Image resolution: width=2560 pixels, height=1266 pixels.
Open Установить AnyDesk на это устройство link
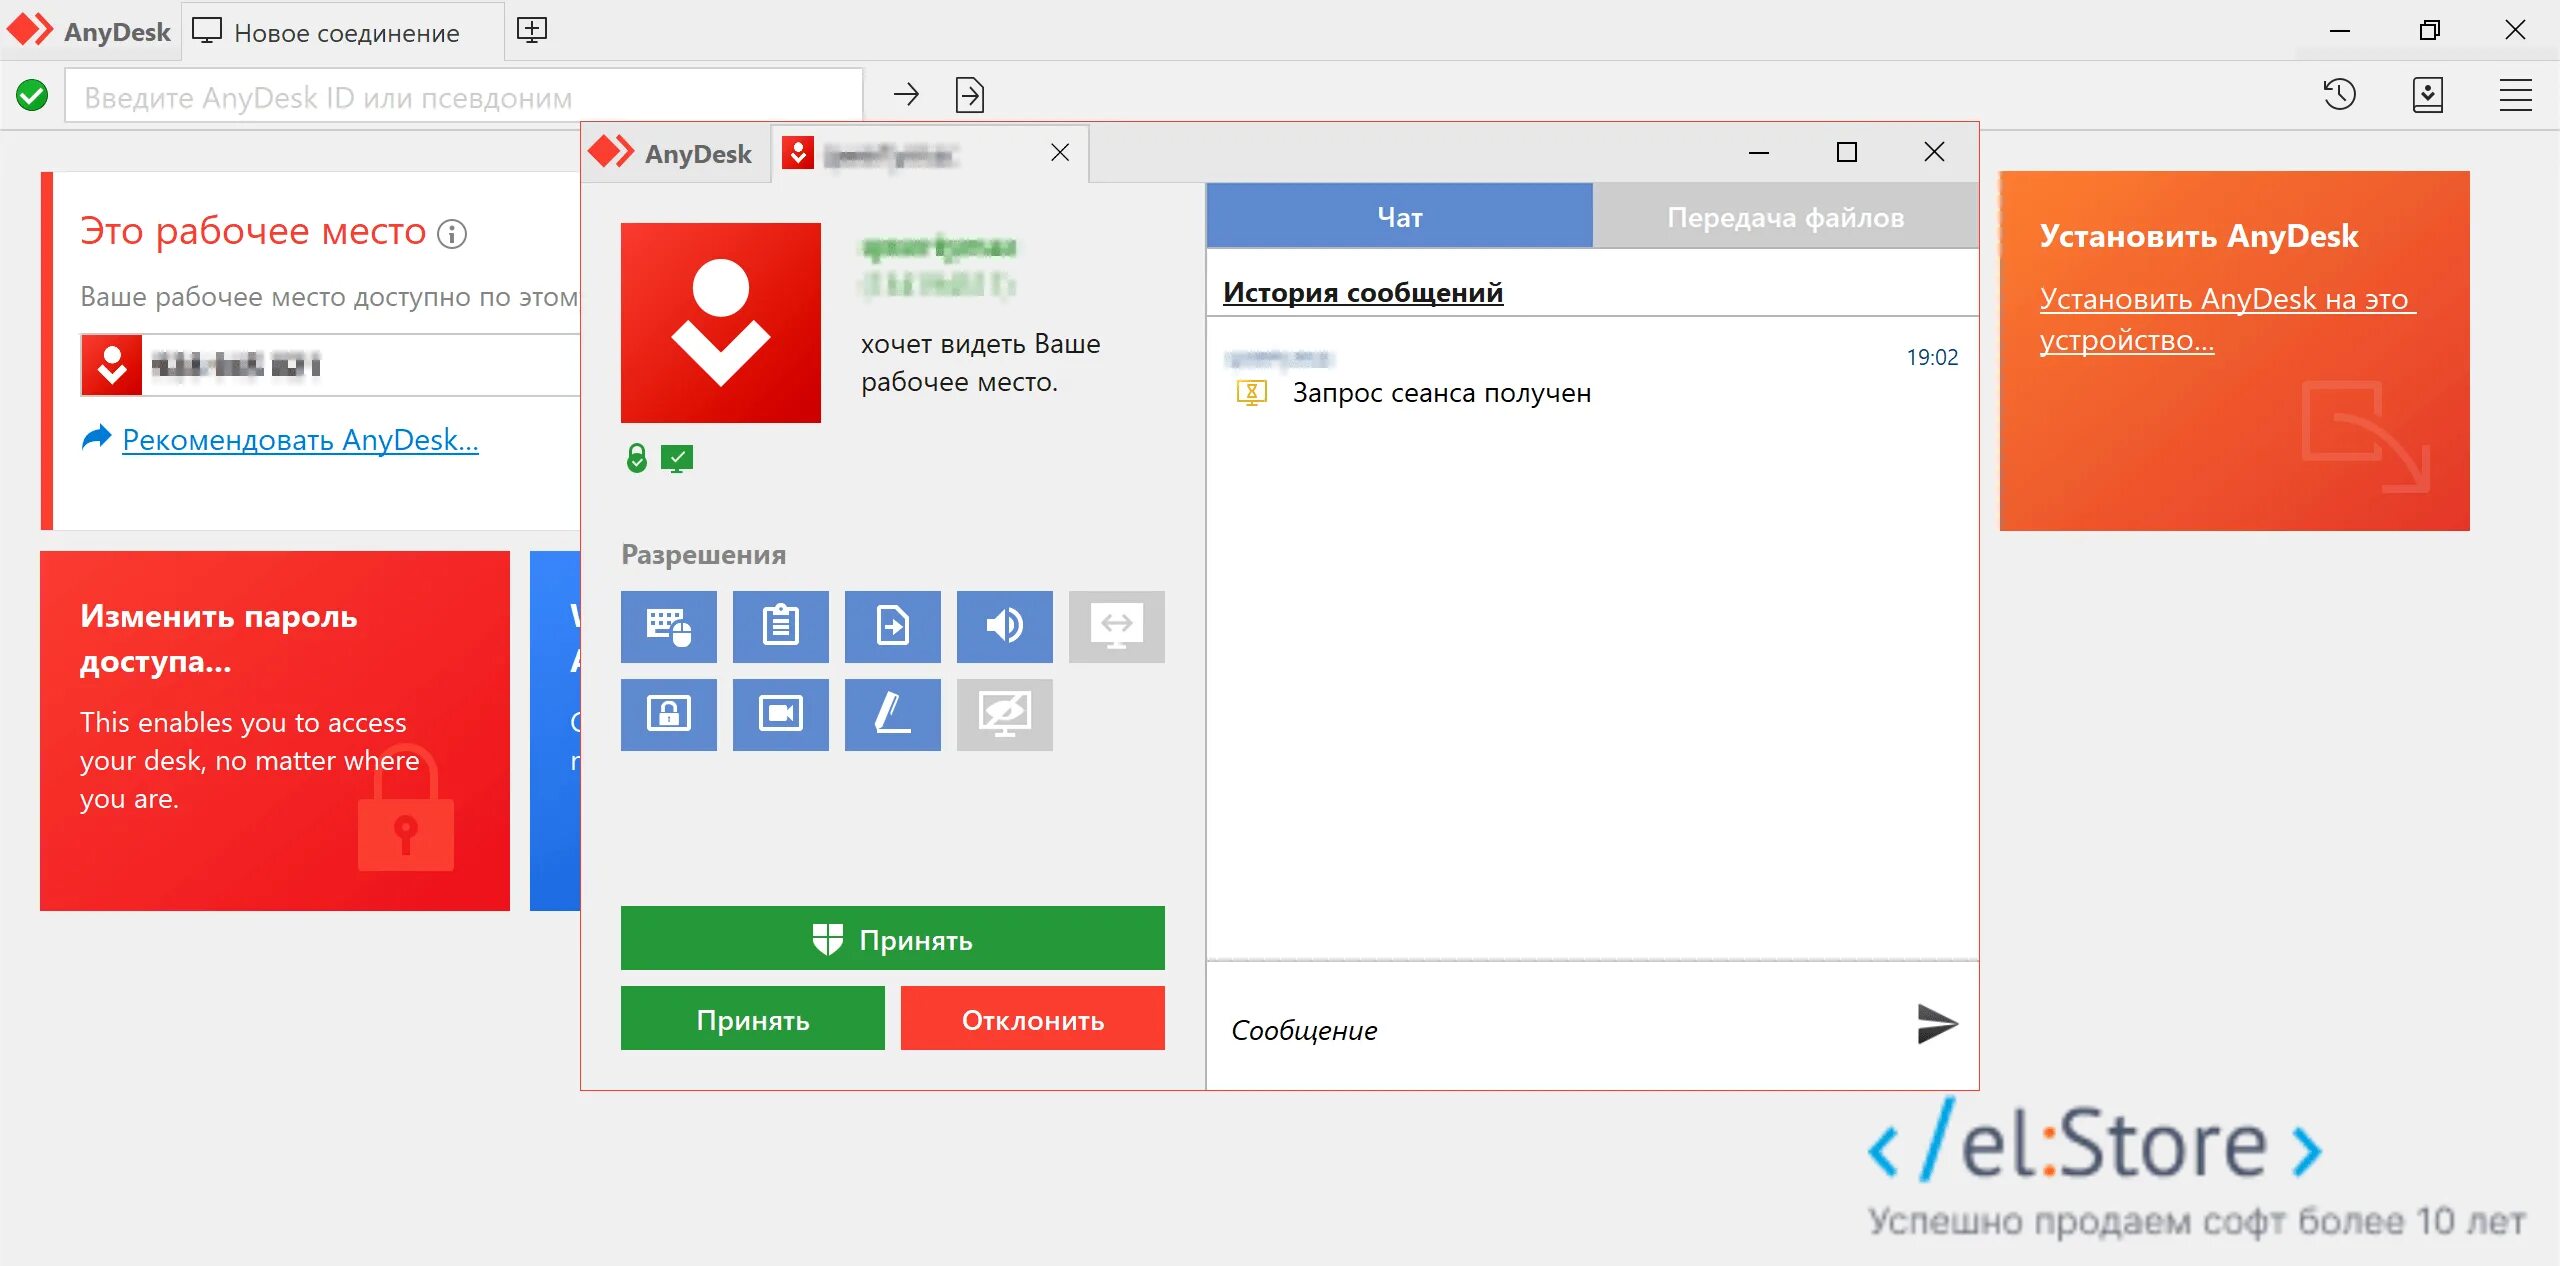click(x=2226, y=318)
